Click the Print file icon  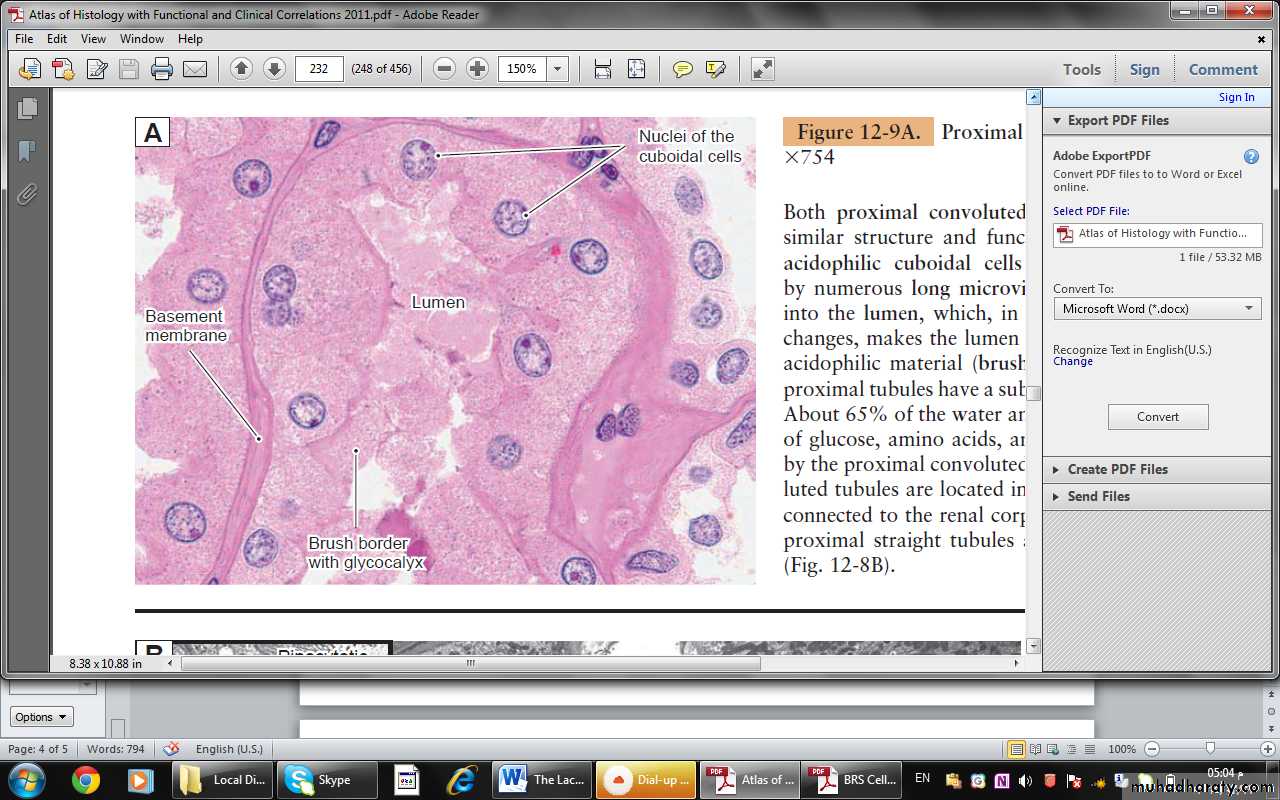(x=162, y=69)
